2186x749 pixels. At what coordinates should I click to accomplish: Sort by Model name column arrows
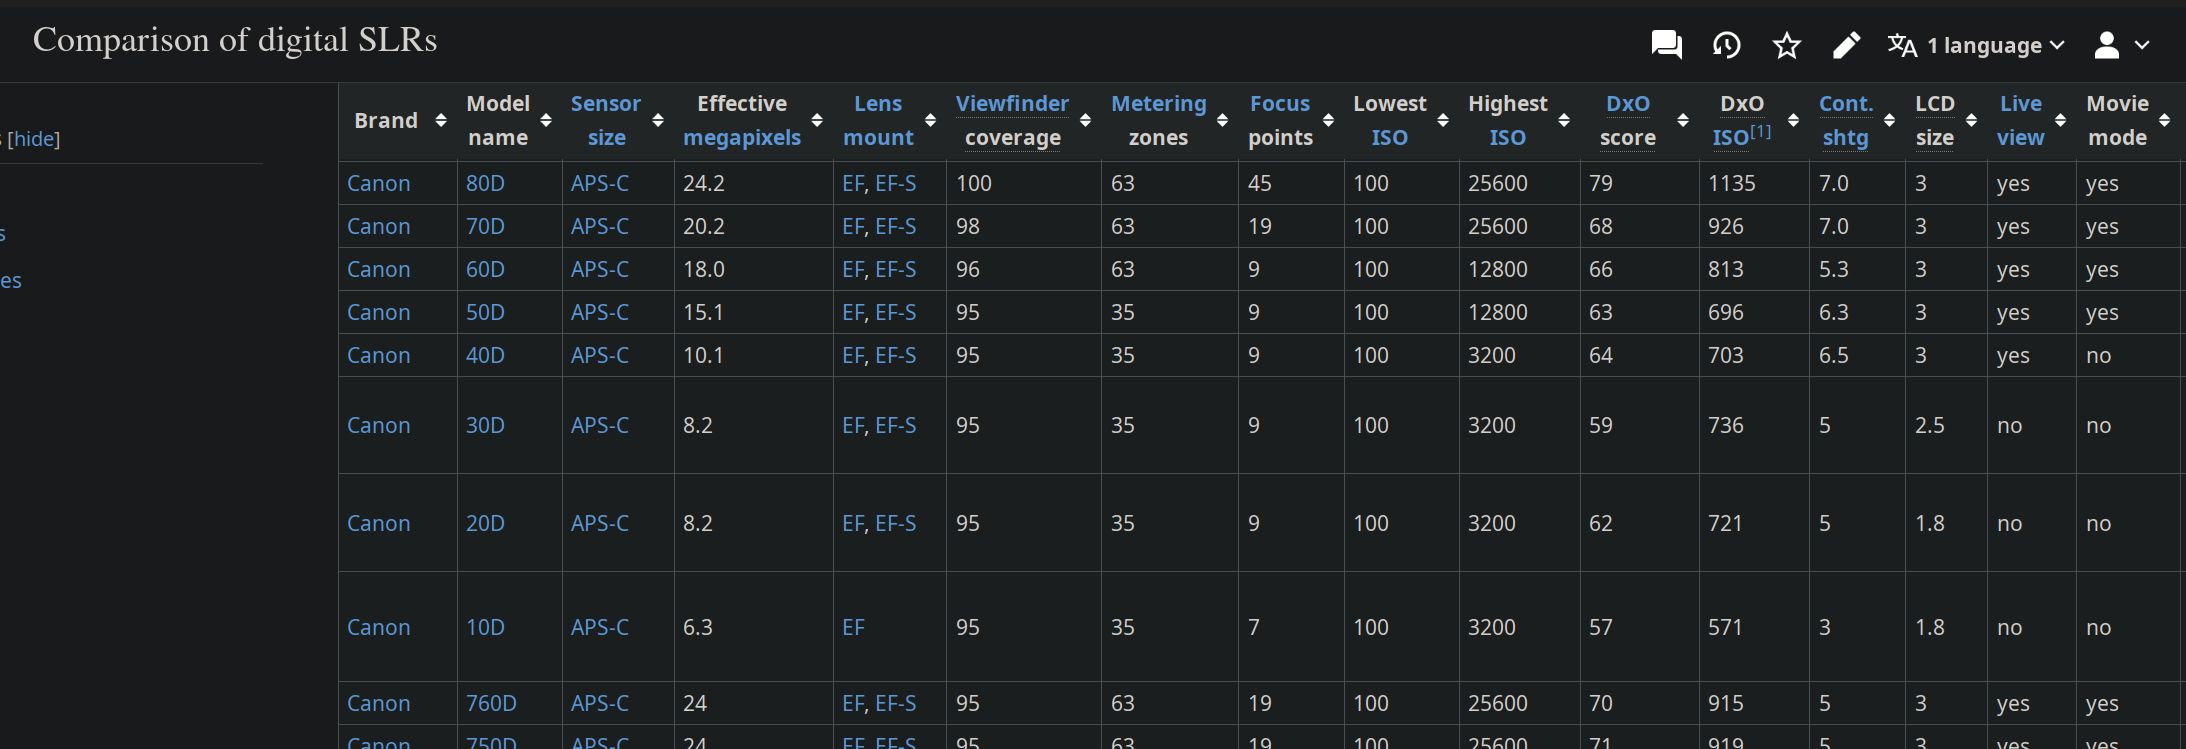[546, 120]
